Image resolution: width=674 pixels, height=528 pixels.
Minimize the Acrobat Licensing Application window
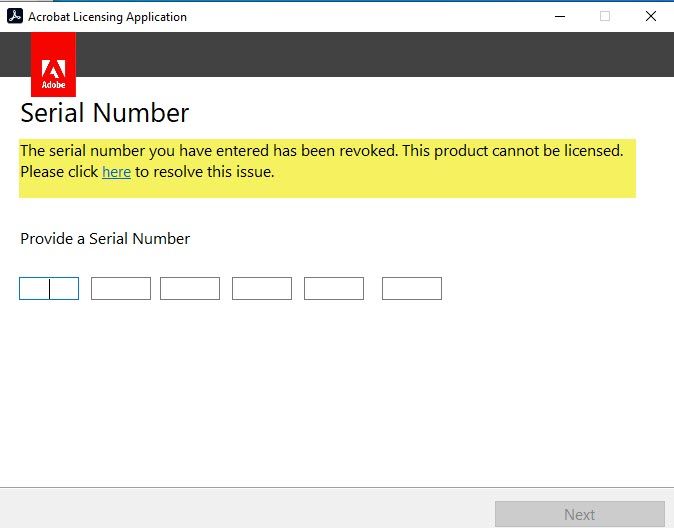(560, 16)
